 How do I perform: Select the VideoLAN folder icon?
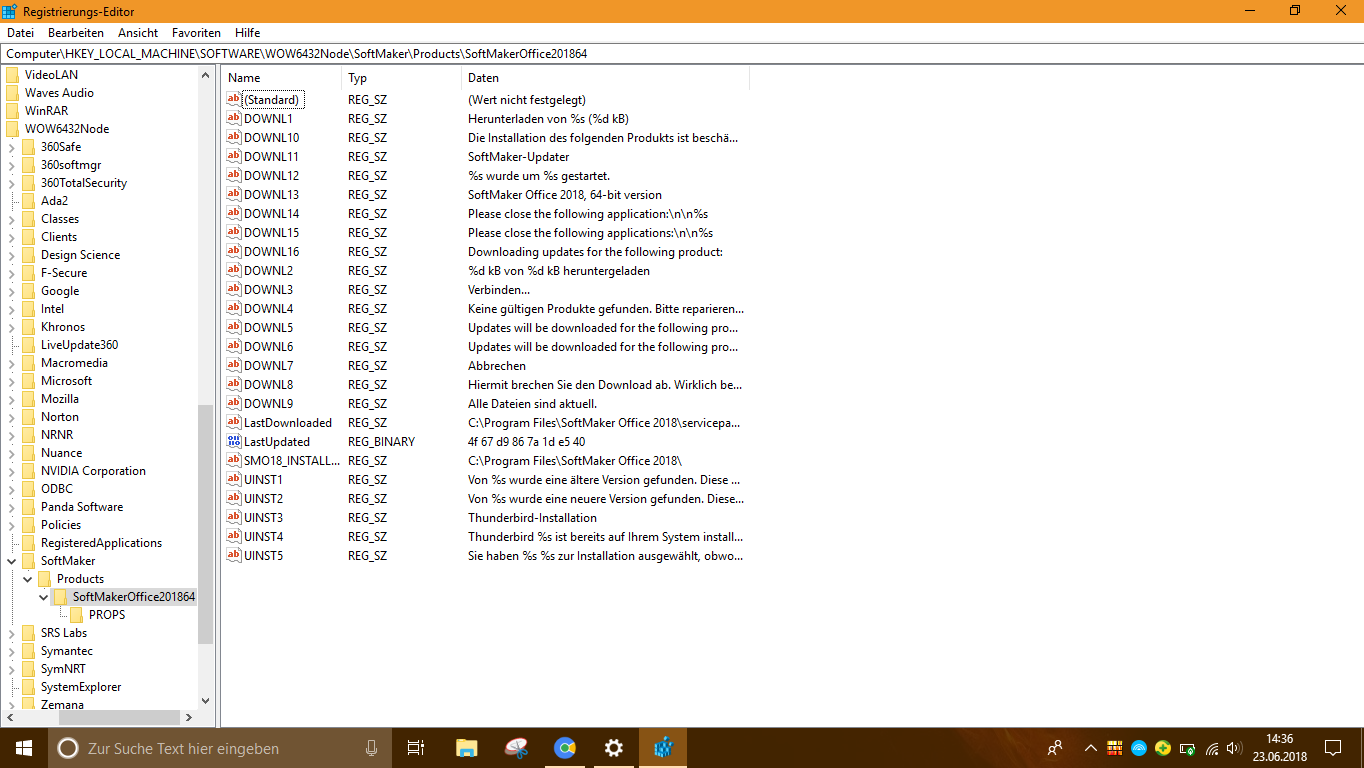click(12, 75)
